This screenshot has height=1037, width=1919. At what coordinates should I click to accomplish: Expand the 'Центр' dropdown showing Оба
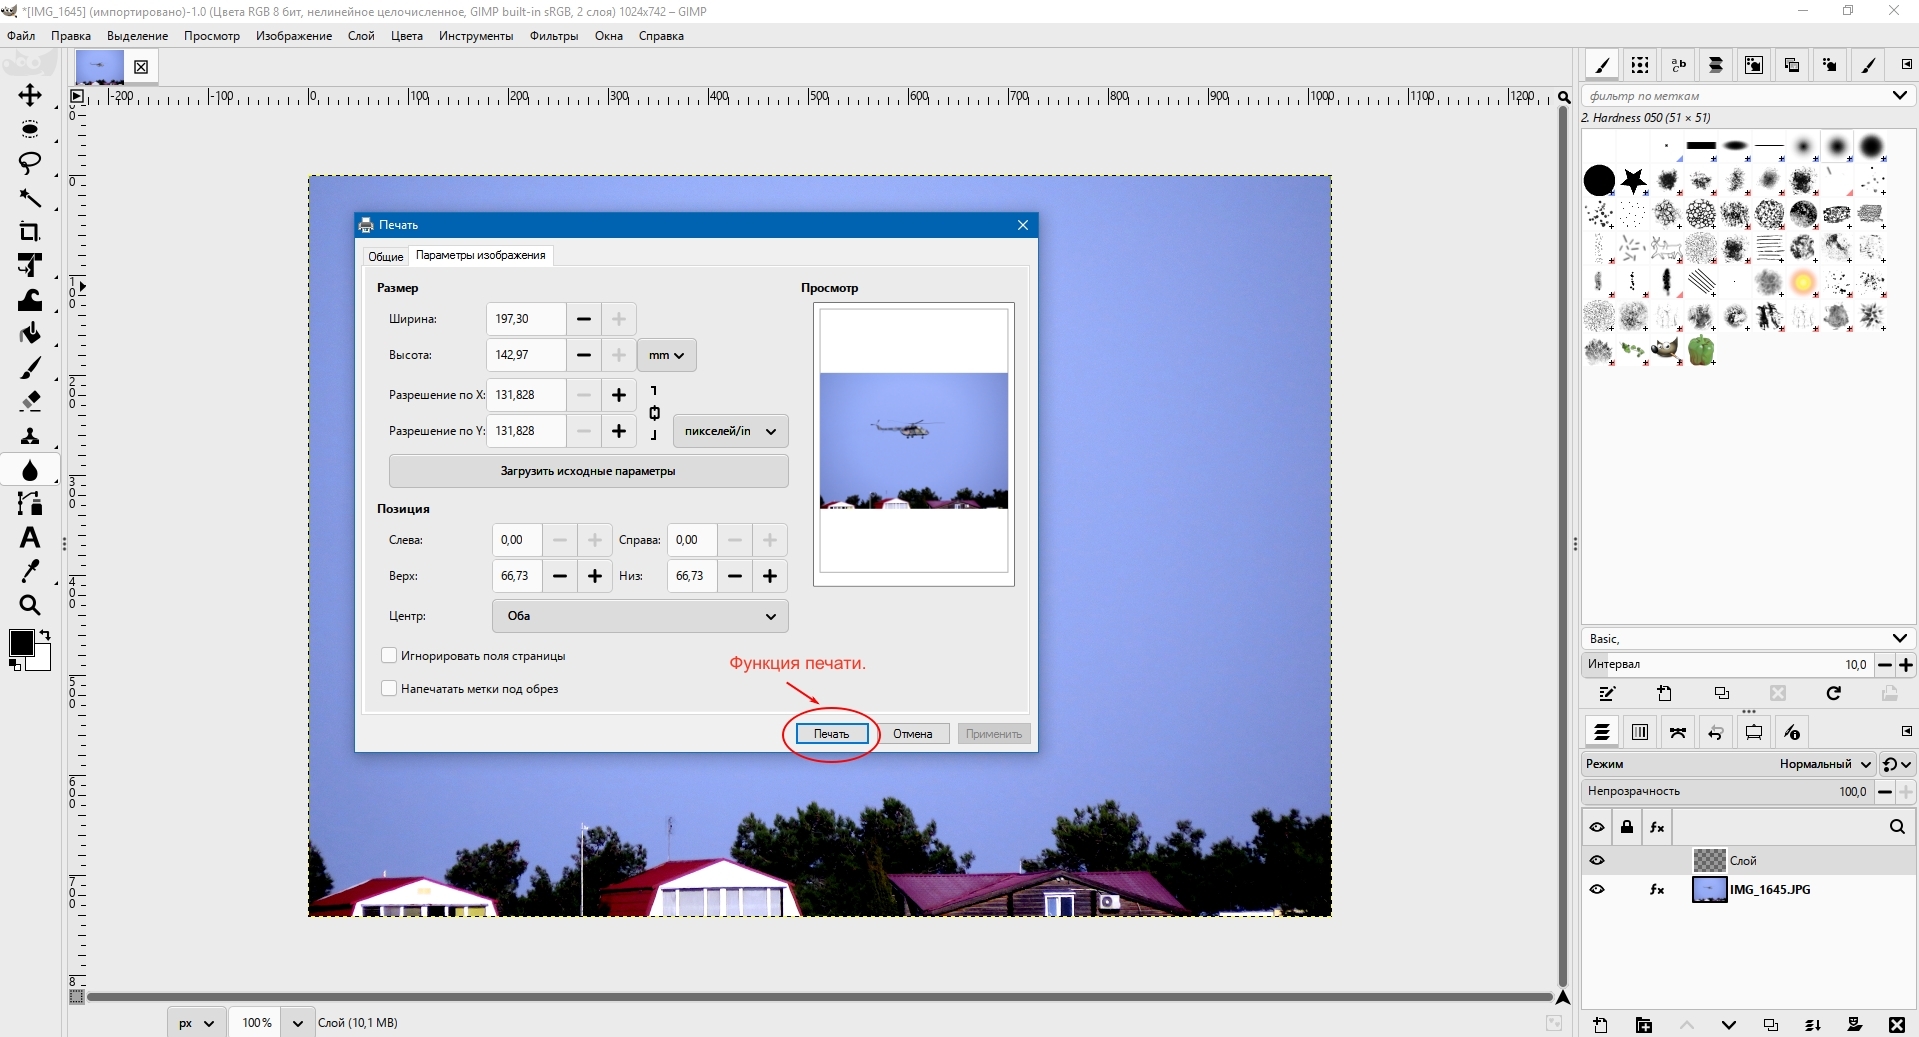640,616
